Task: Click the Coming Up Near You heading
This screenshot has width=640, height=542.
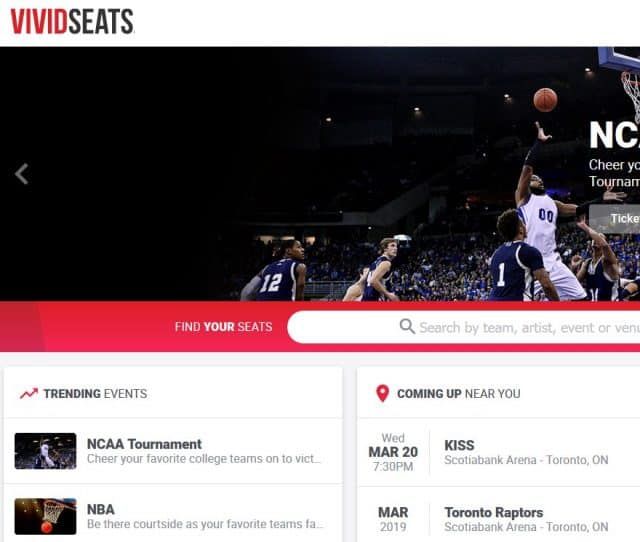Action: pyautogui.click(x=459, y=394)
